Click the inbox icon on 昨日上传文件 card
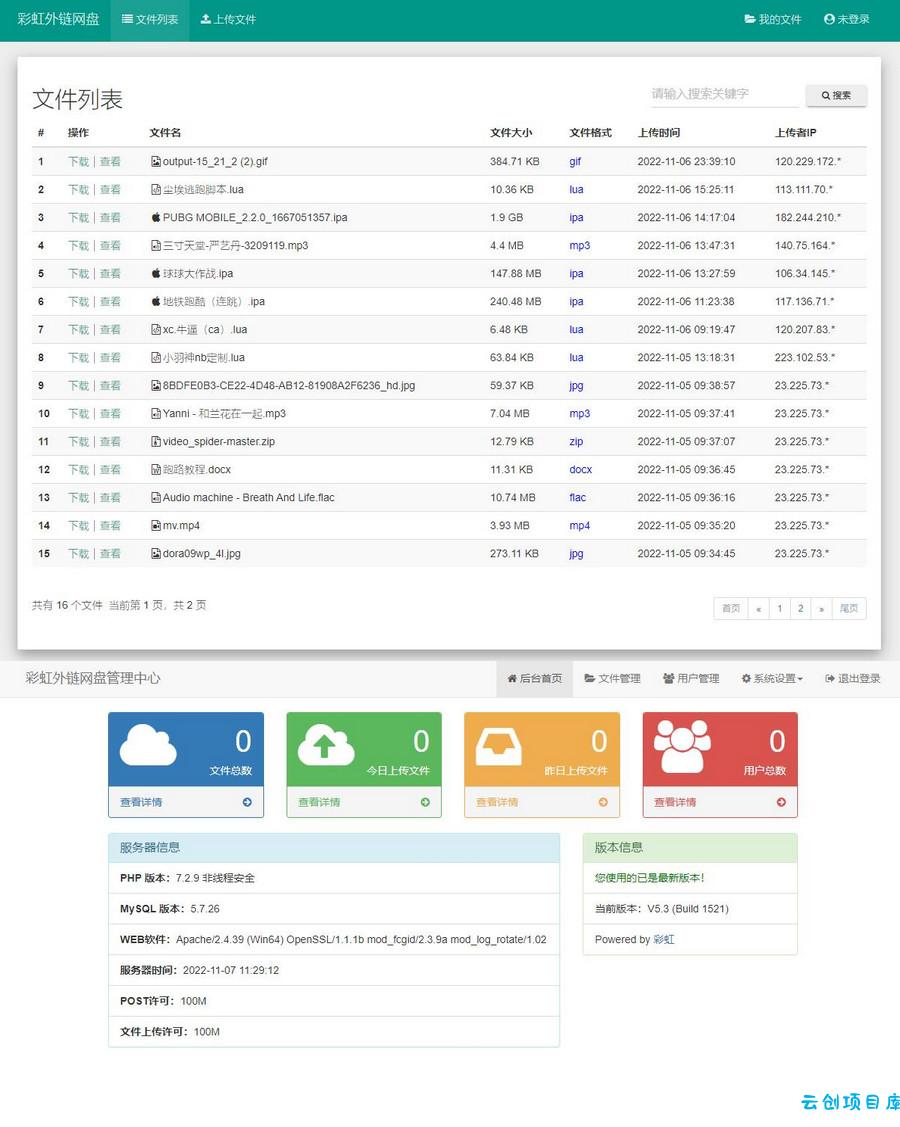The width and height of the screenshot is (900, 1127). pos(499,748)
